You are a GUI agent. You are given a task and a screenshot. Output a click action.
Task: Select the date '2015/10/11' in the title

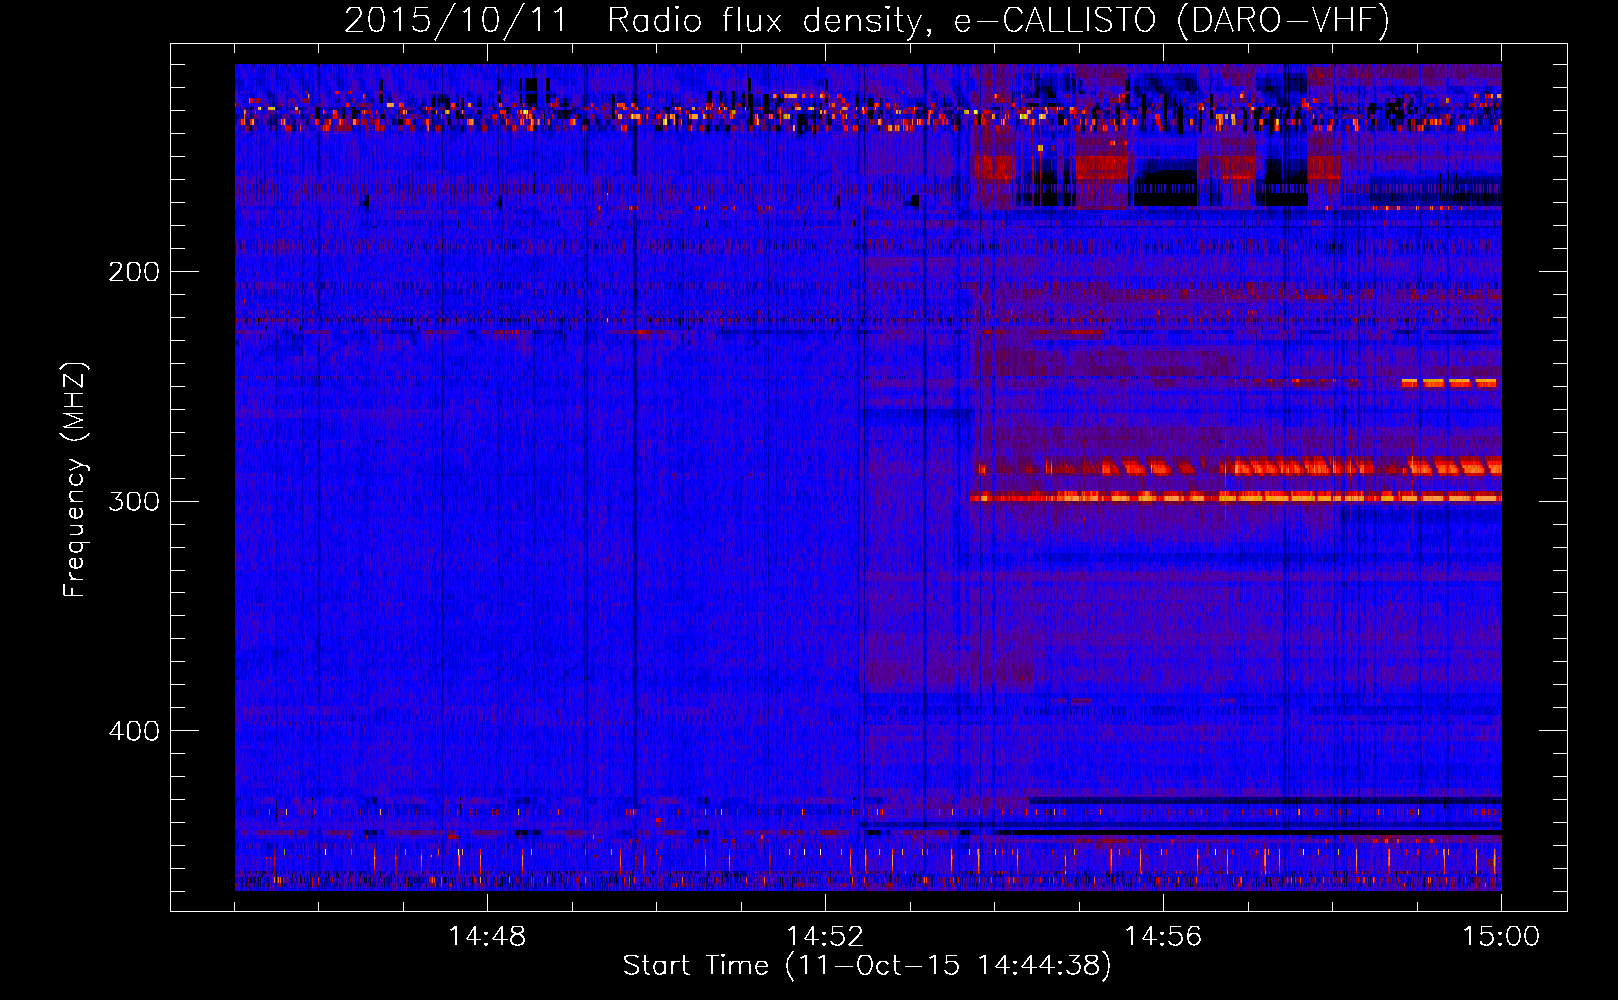click(457, 20)
